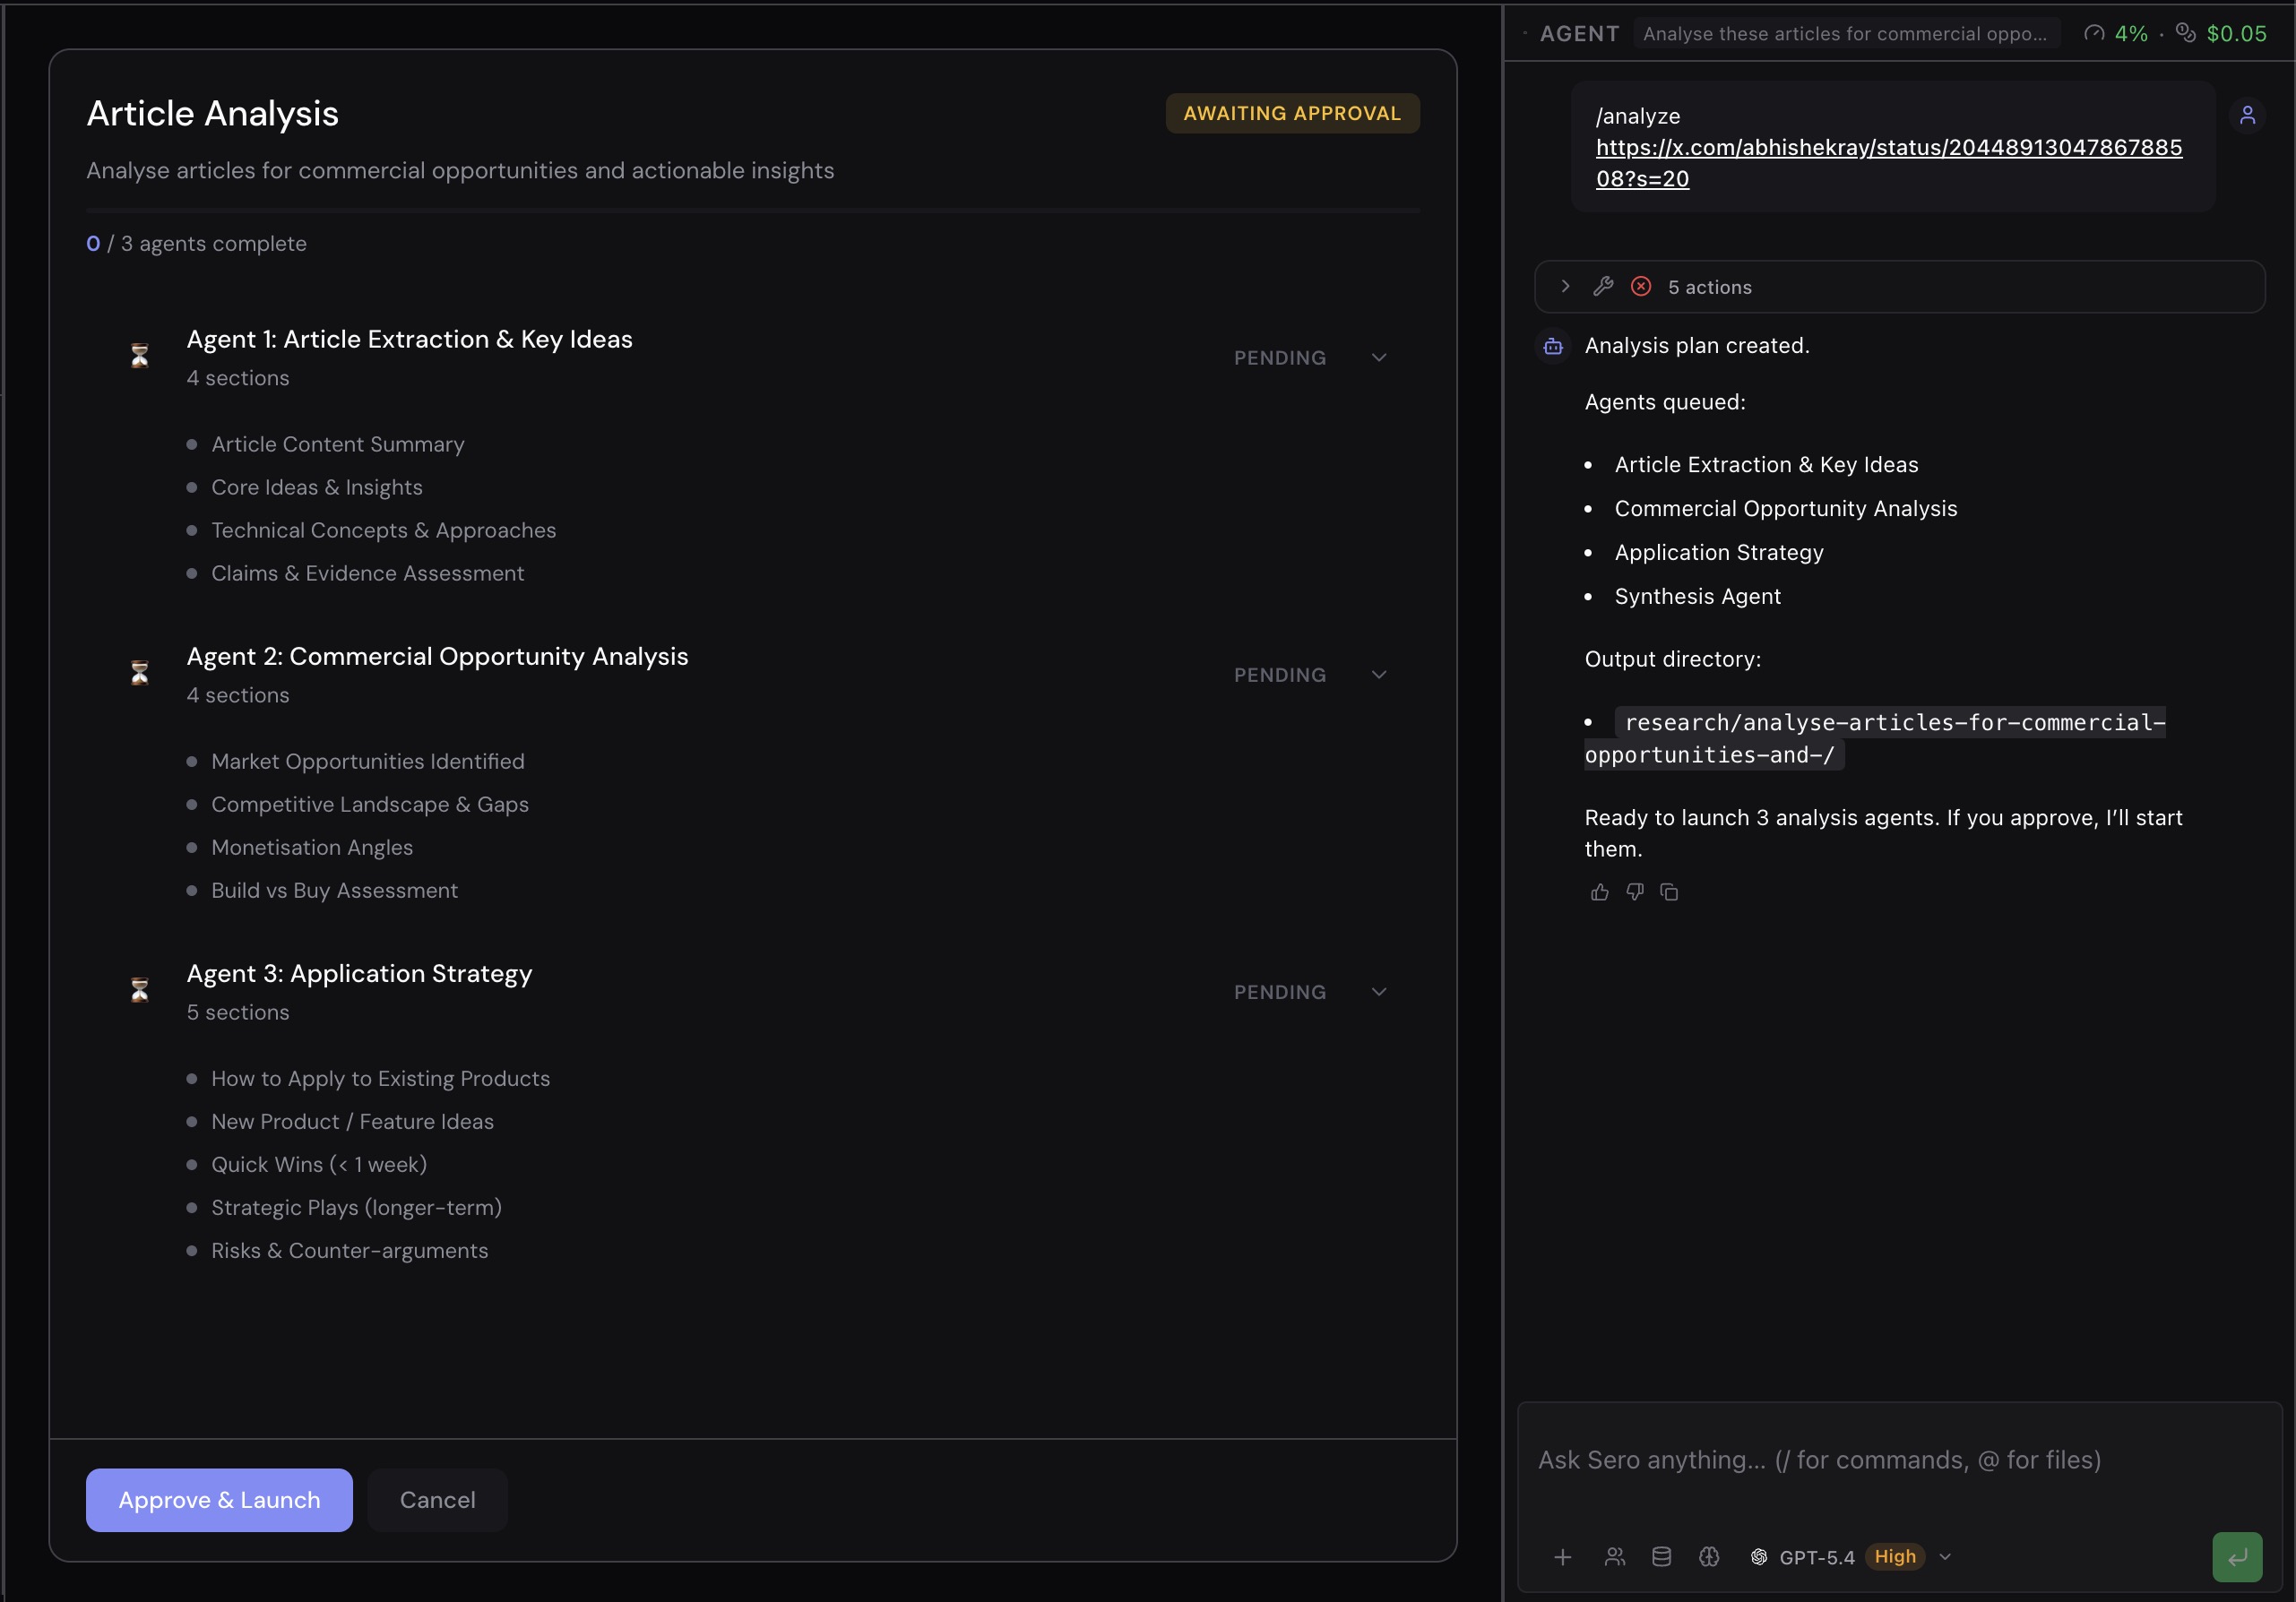This screenshot has height=1602, width=2296.
Task: Open the x.com status link
Action: [x=1888, y=148]
